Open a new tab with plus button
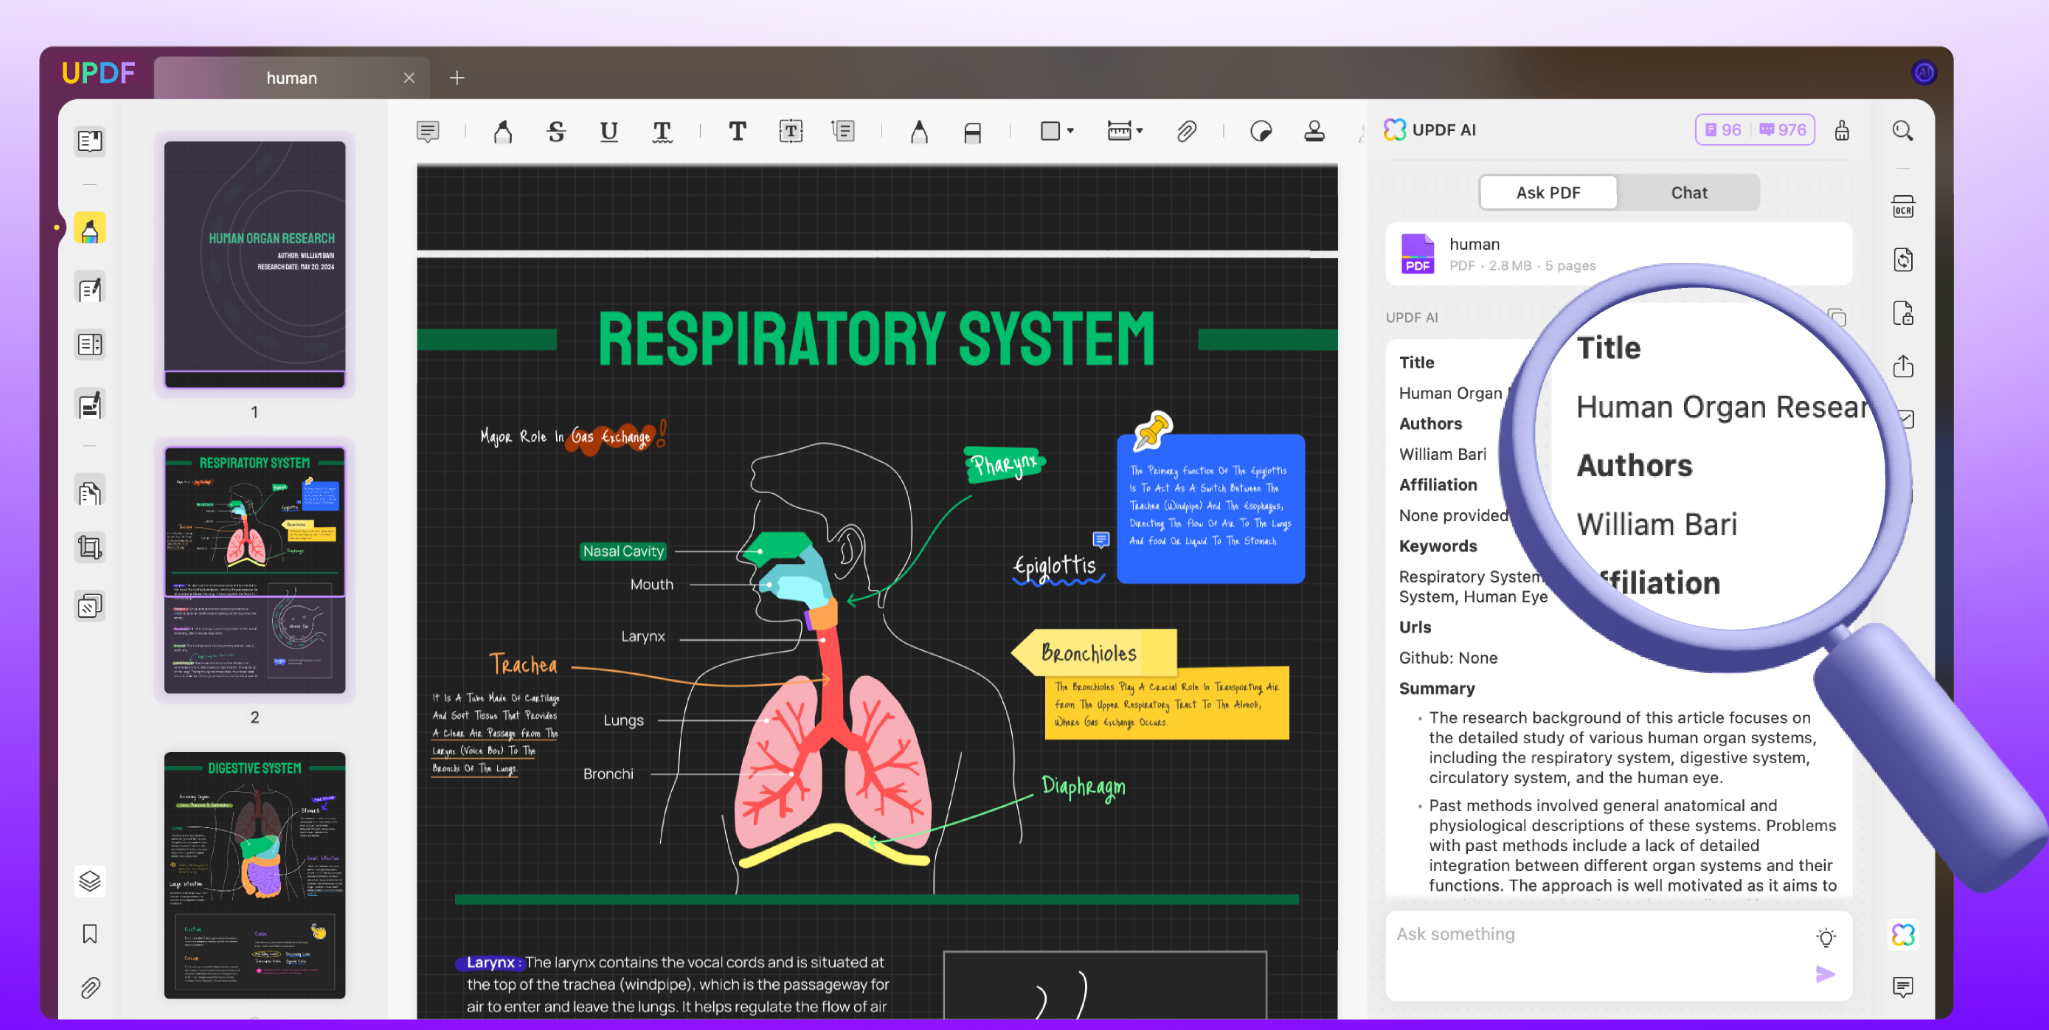Screen dimensions: 2049x1030 [457, 78]
